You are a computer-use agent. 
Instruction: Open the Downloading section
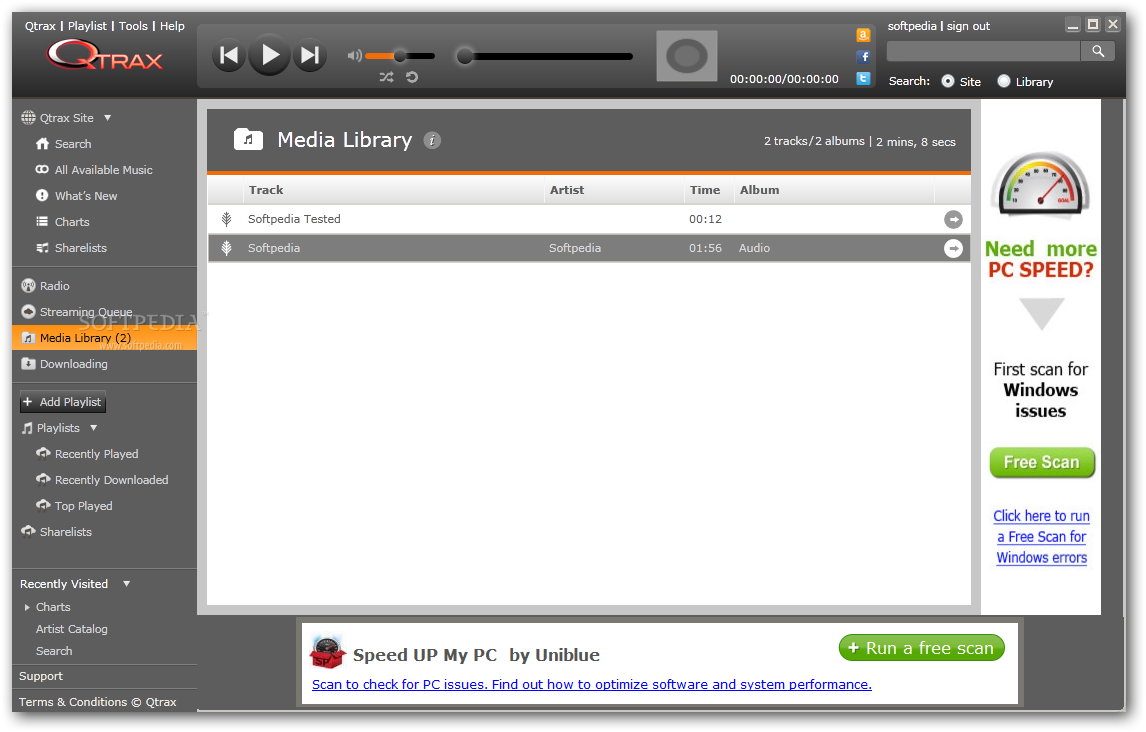[x=73, y=364]
